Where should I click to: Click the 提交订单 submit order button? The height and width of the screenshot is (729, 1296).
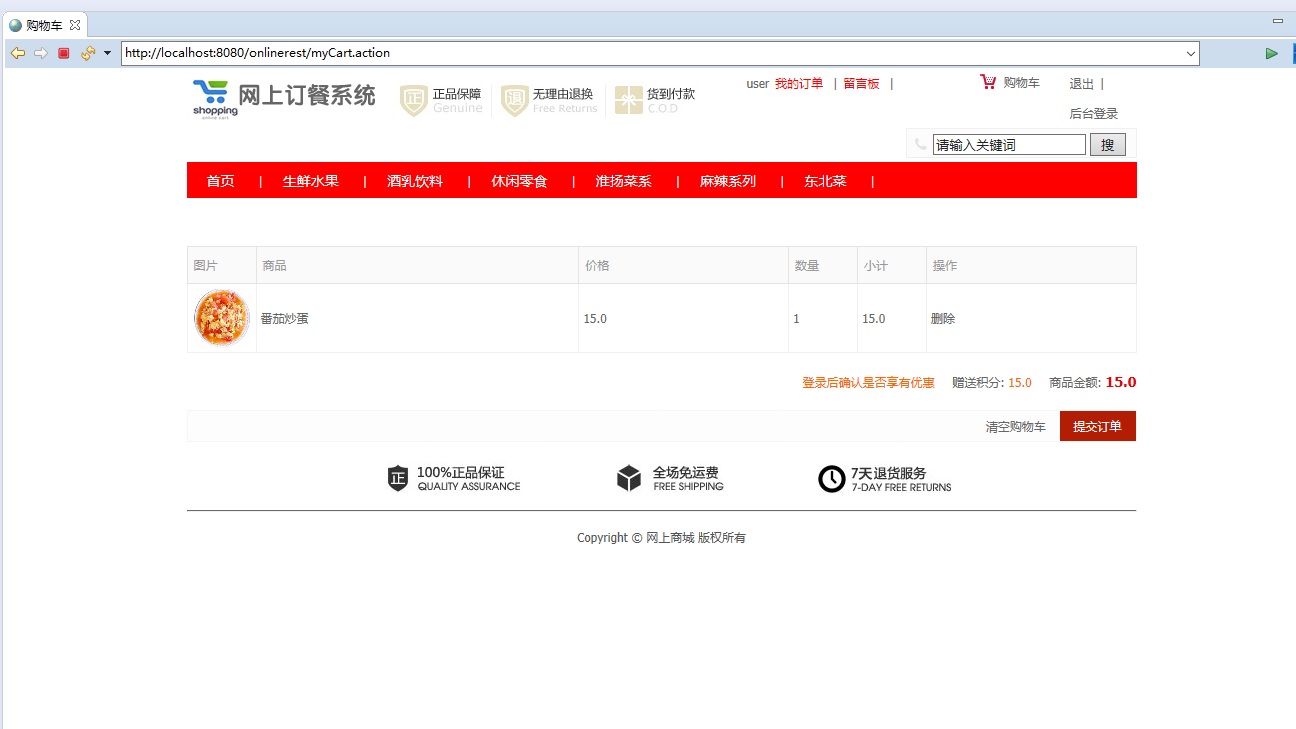[1097, 425]
